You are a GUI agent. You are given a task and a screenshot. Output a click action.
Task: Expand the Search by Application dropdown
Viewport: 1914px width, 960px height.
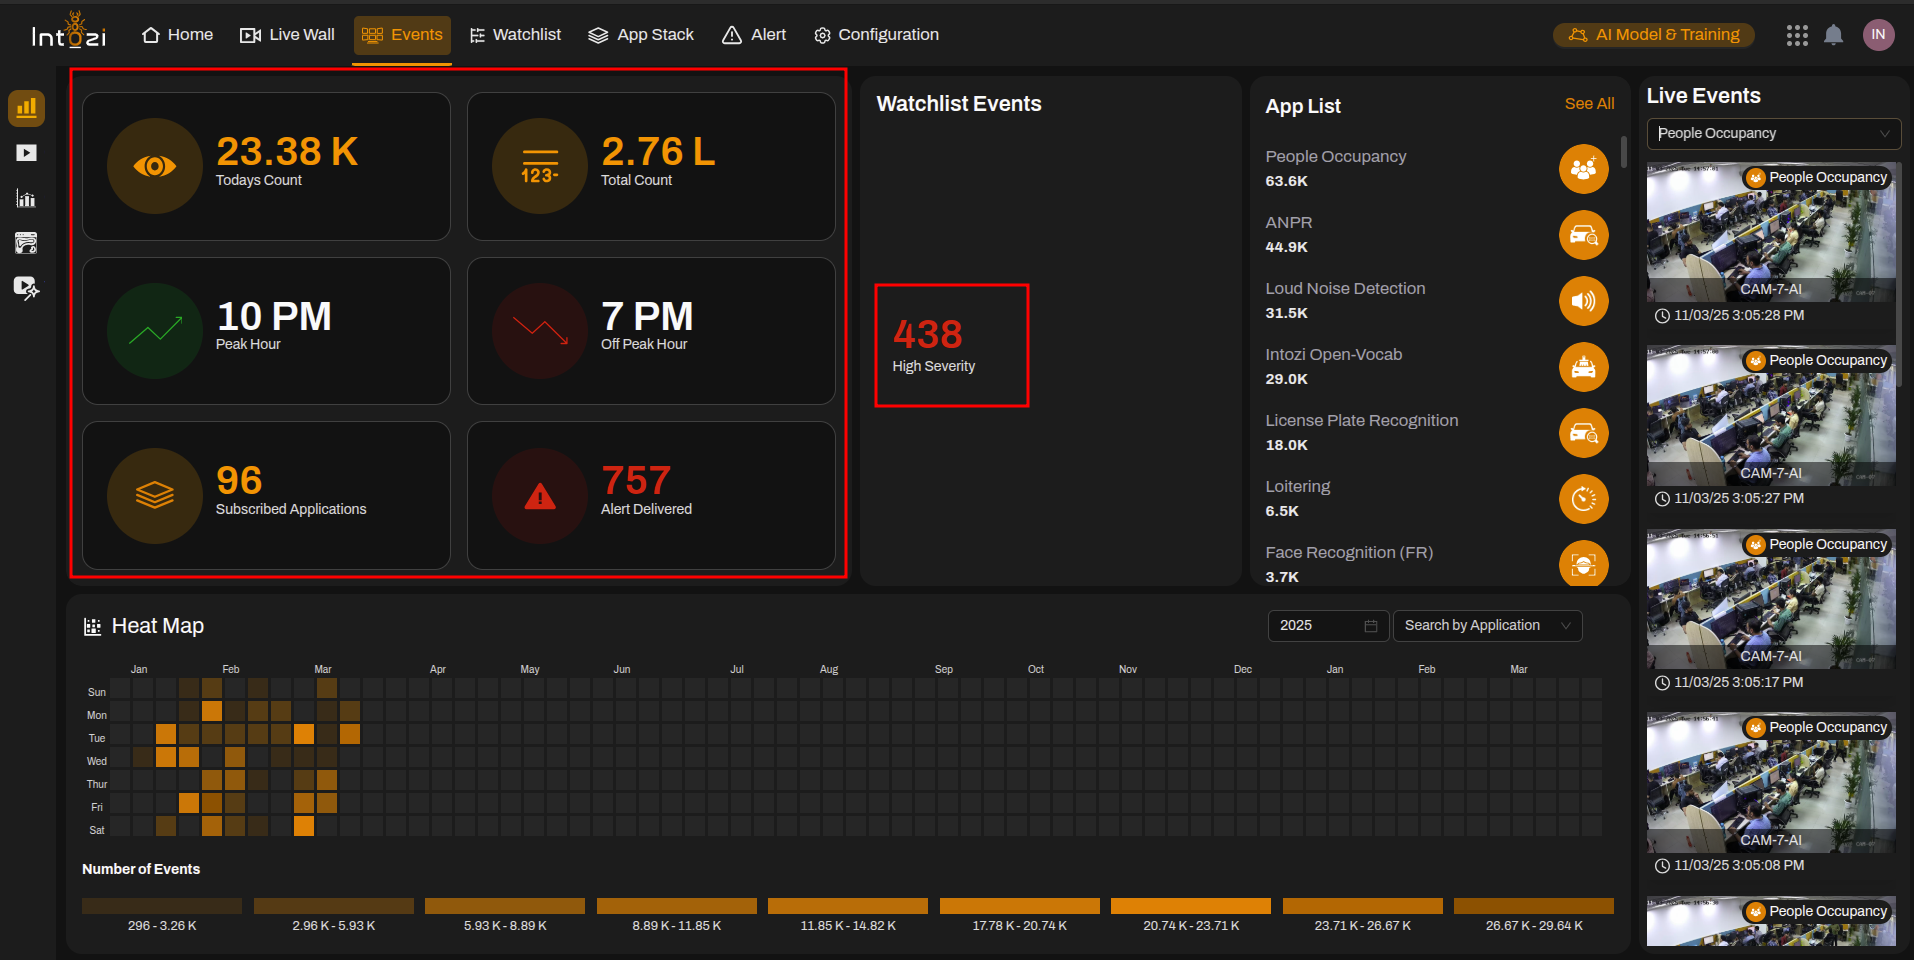1487,625
